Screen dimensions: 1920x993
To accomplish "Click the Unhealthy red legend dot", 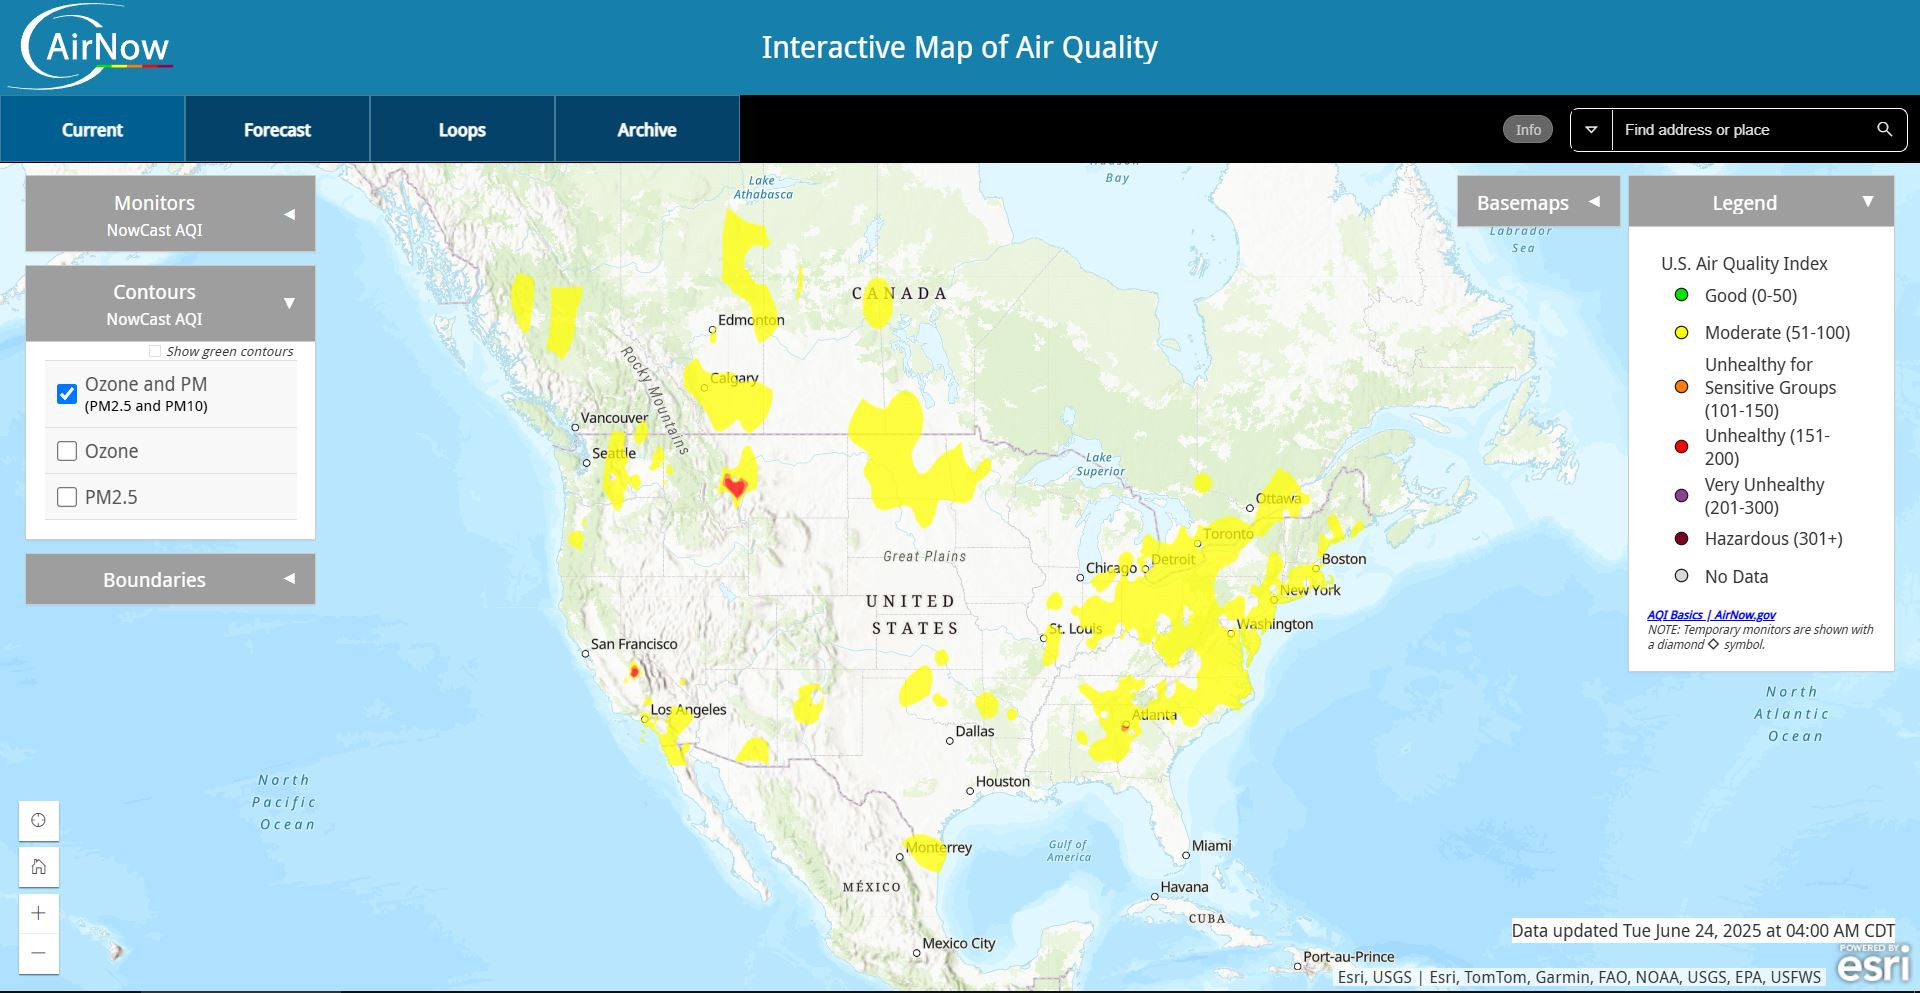I will click(1682, 446).
